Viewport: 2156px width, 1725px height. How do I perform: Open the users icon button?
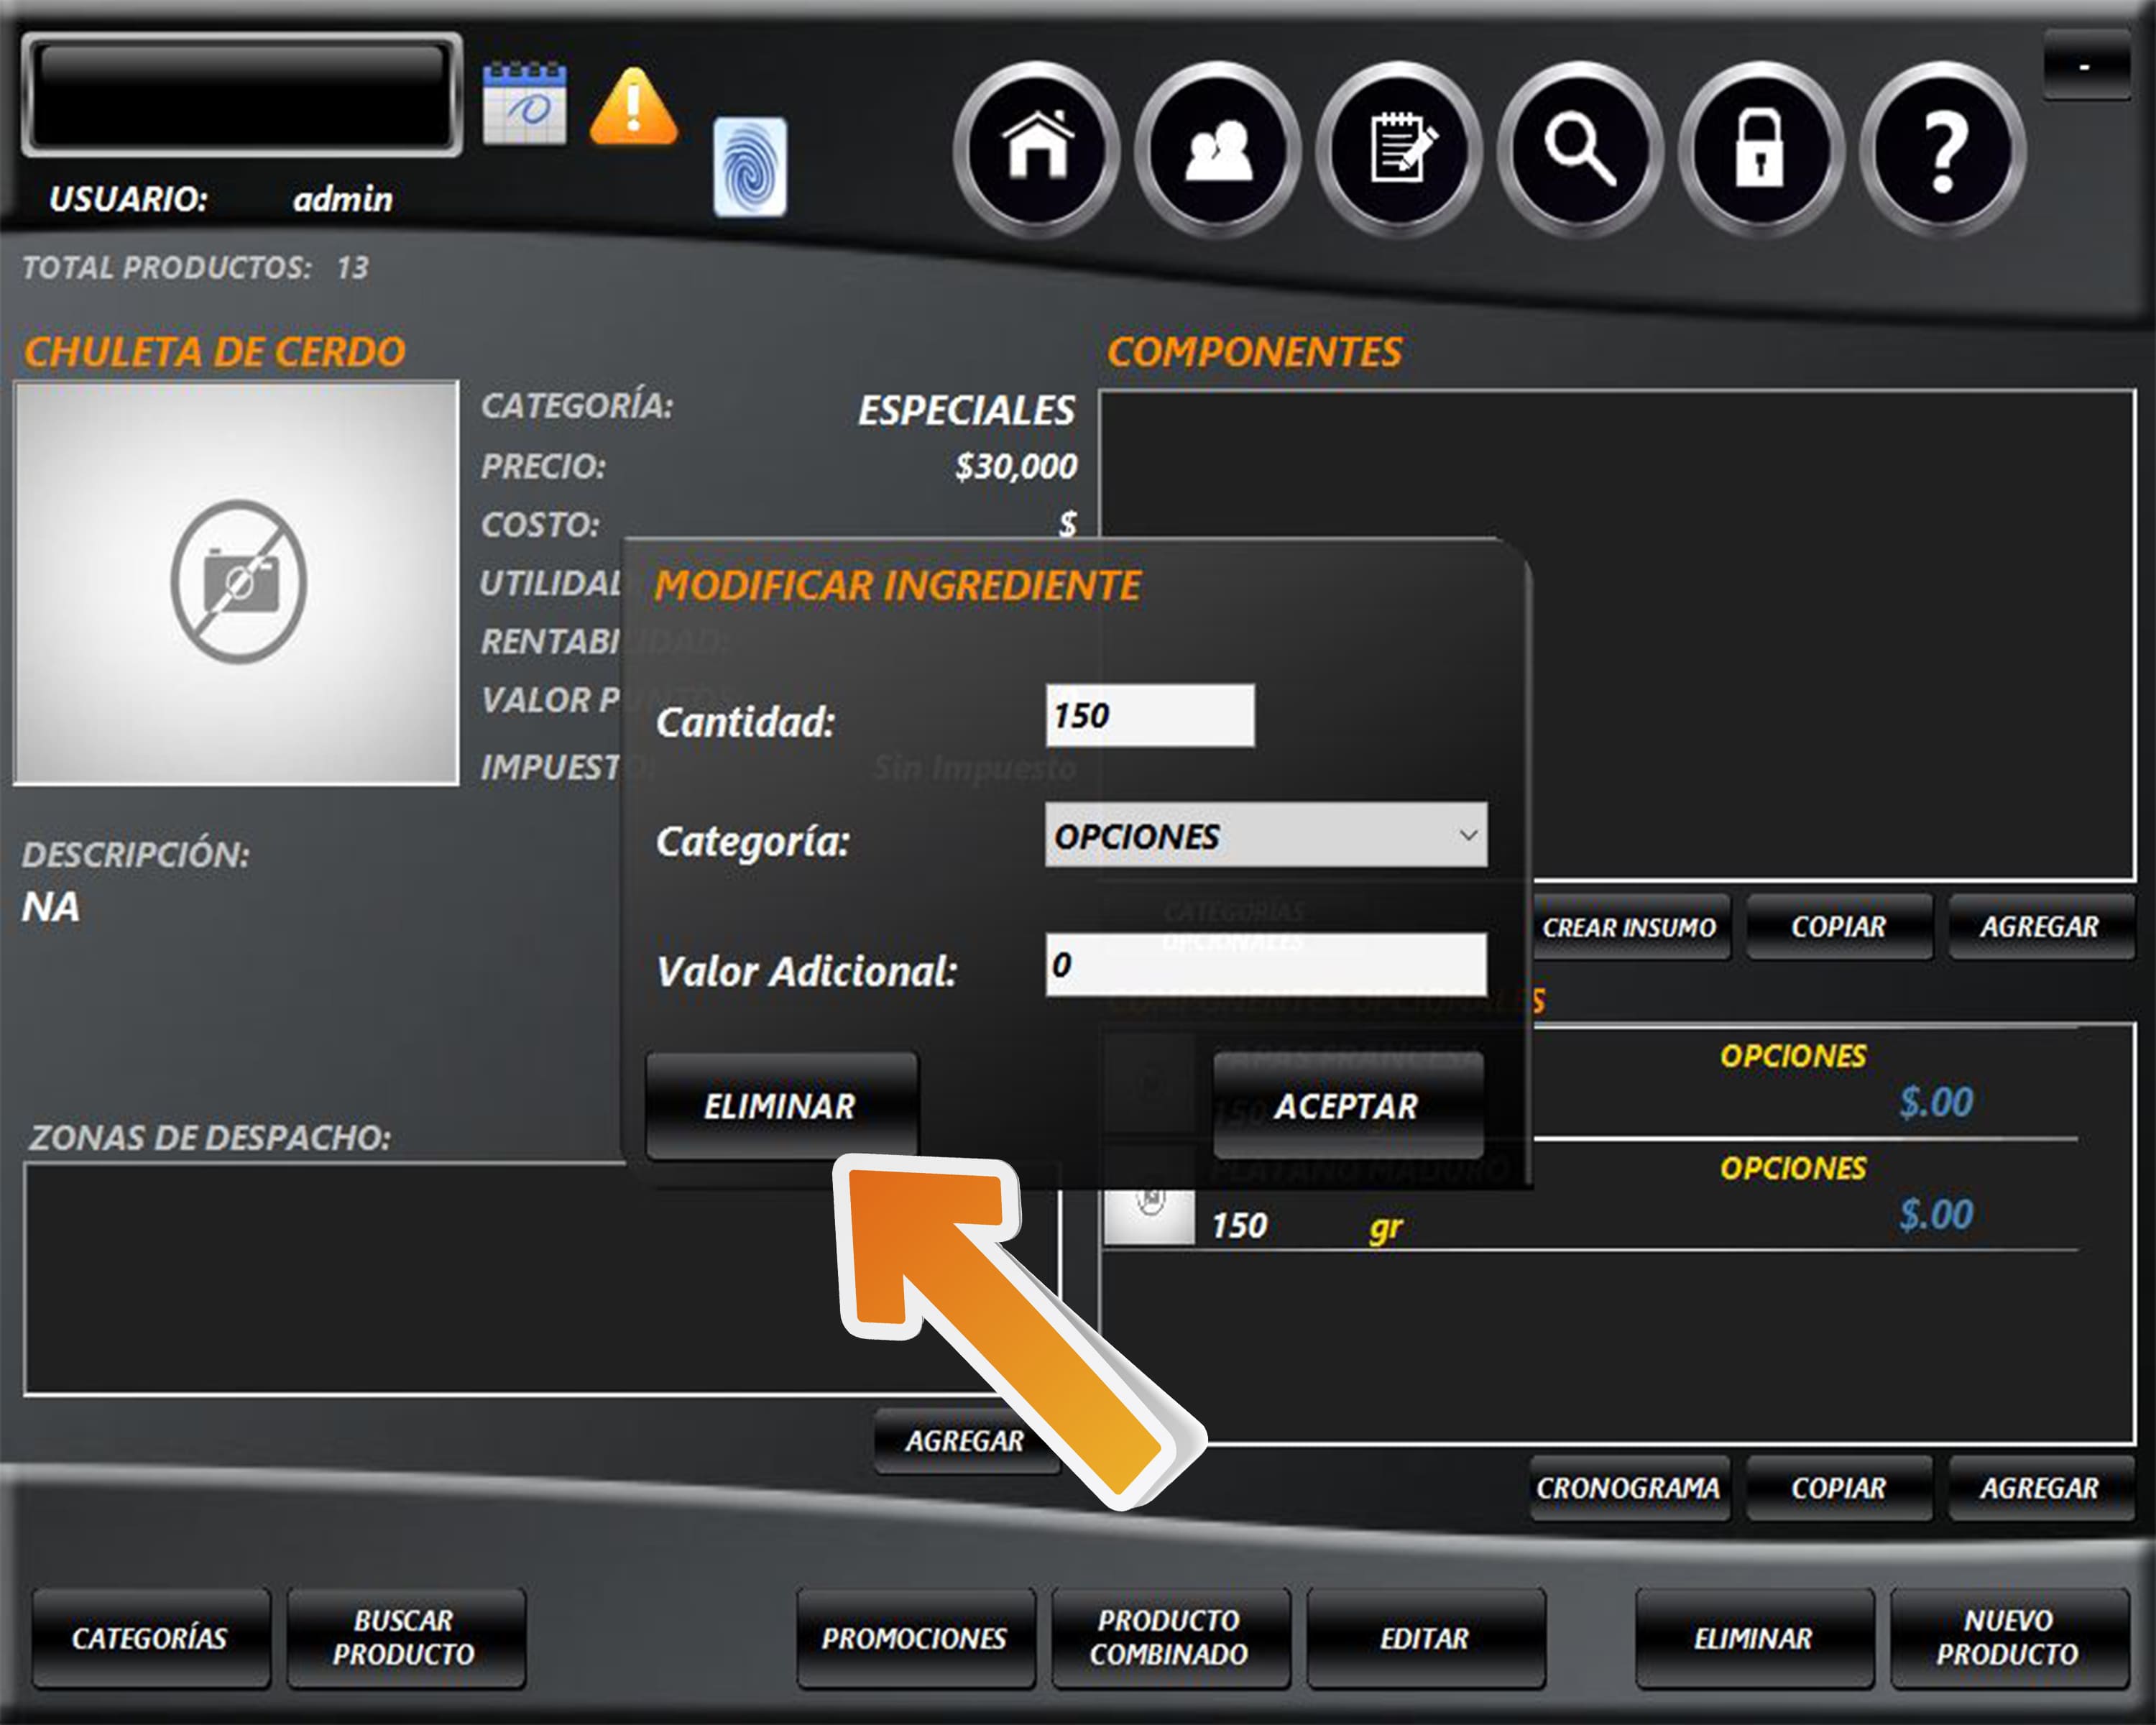1218,149
